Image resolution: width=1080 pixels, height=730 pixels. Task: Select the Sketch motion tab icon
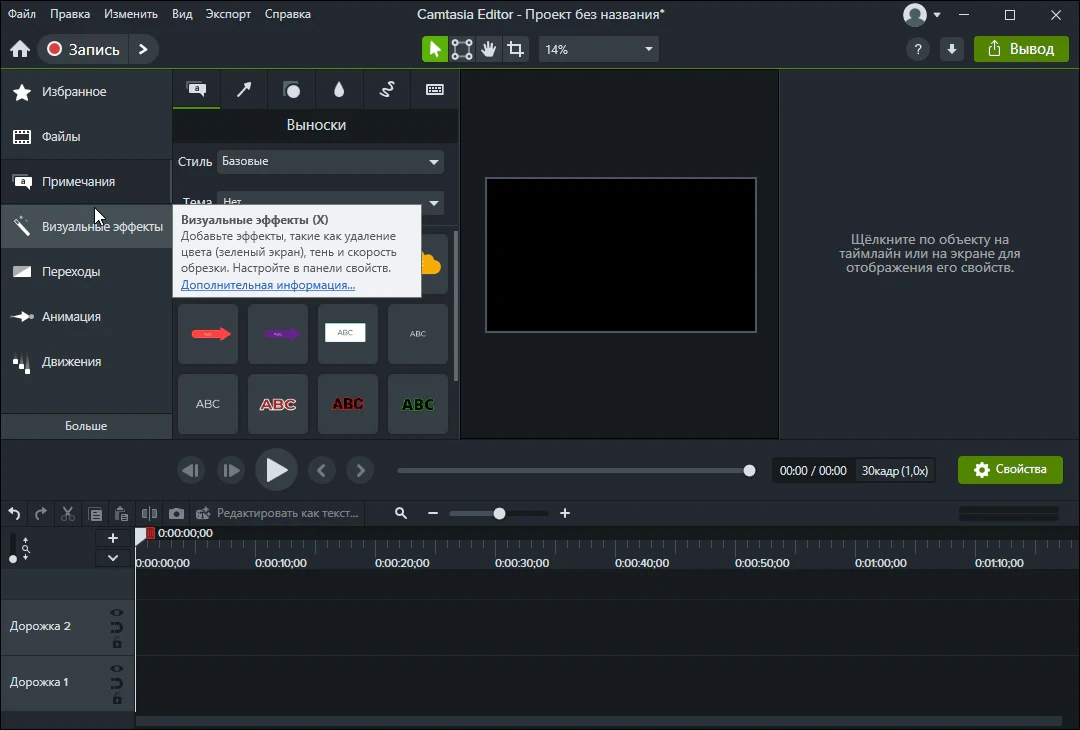386,90
